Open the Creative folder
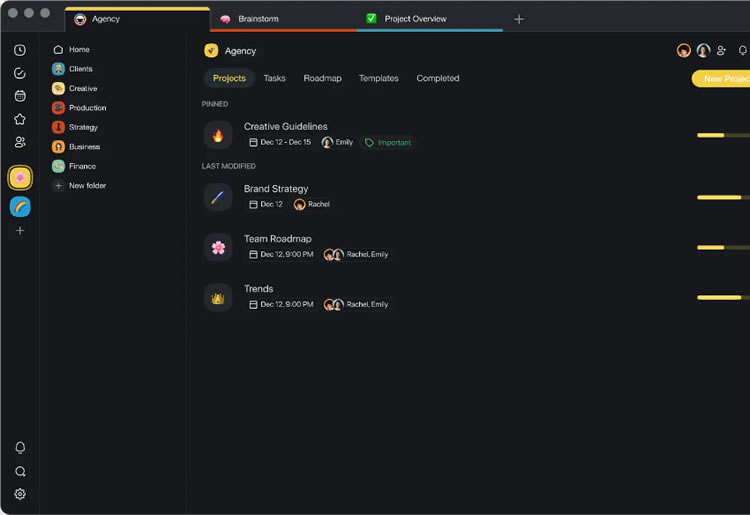750x515 pixels. tap(75, 88)
